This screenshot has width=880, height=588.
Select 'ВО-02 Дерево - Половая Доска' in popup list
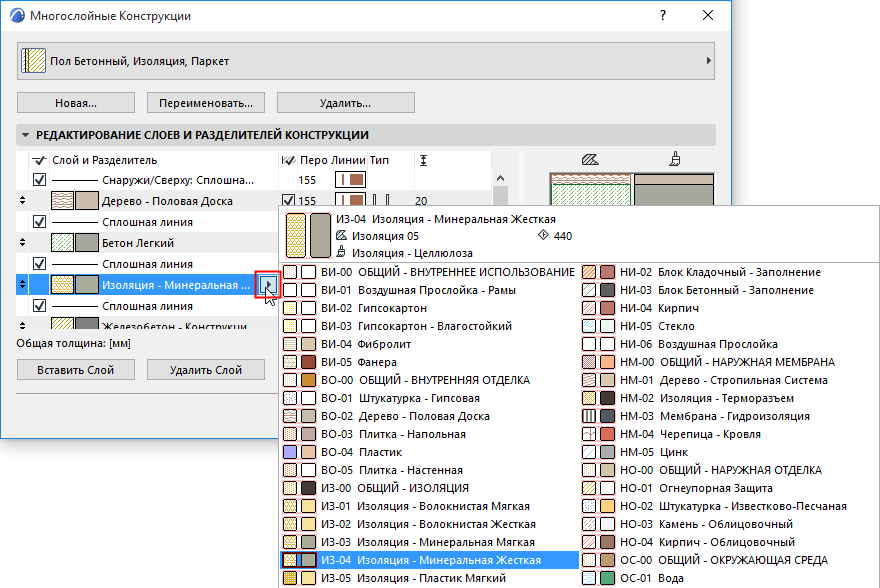coord(429,416)
